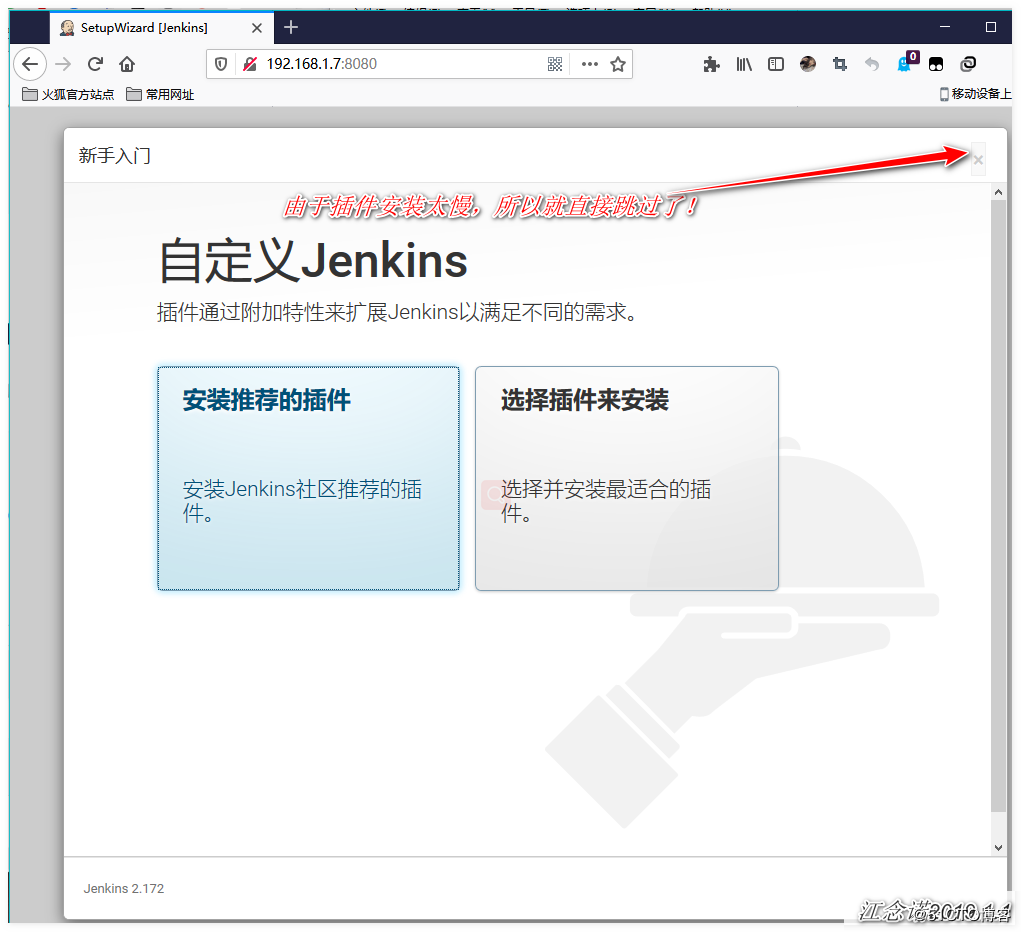Open the 常用网址 bookmark folder
1021x932 pixels.
click(160, 94)
